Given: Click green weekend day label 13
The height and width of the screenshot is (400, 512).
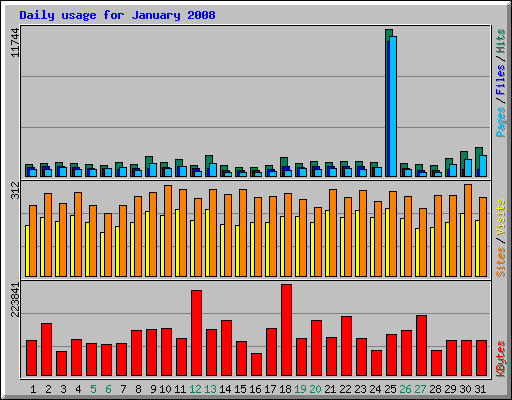Looking at the screenshot, I should click(x=210, y=389).
